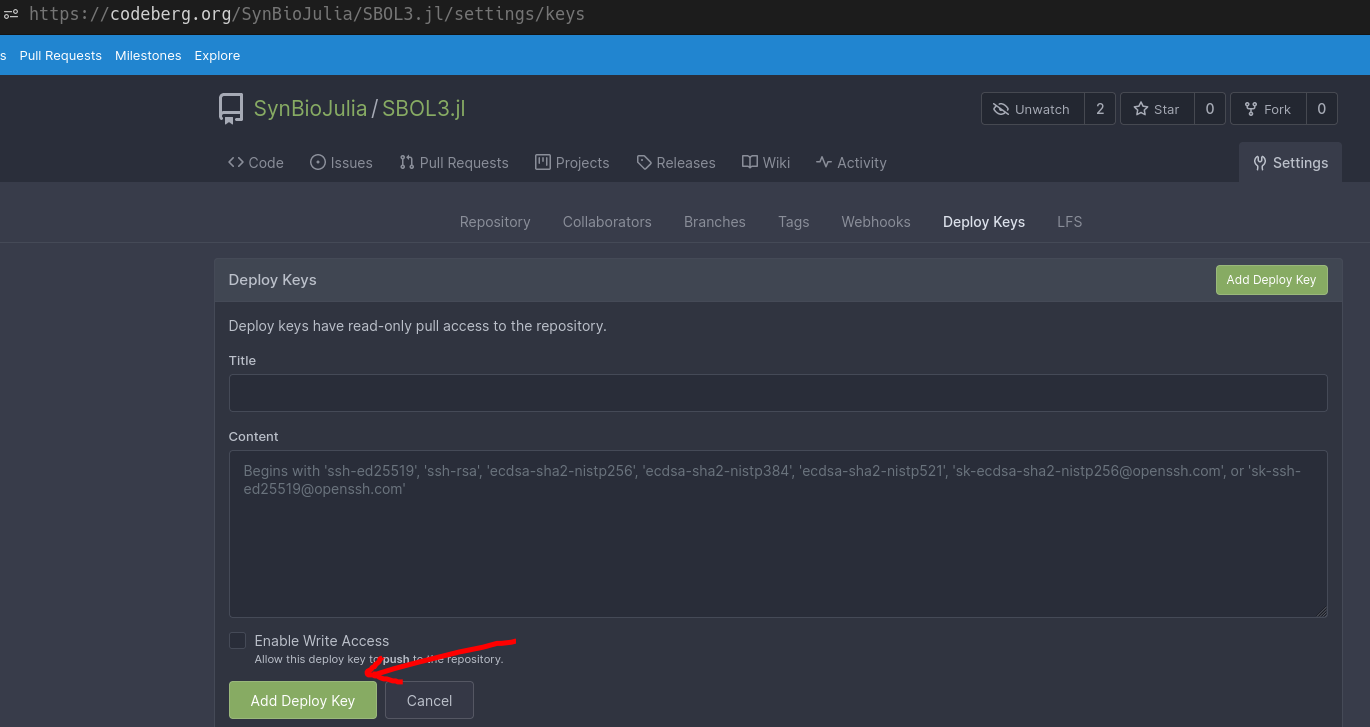Viewport: 1370px width, 727px height.
Task: Click the Projects board icon
Action: (541, 162)
